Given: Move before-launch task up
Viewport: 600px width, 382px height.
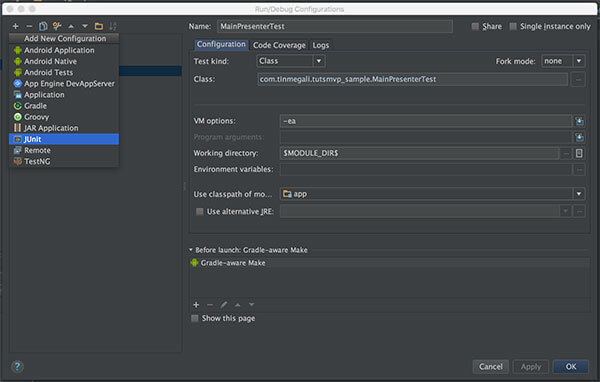Looking at the screenshot, I should click(238, 305).
